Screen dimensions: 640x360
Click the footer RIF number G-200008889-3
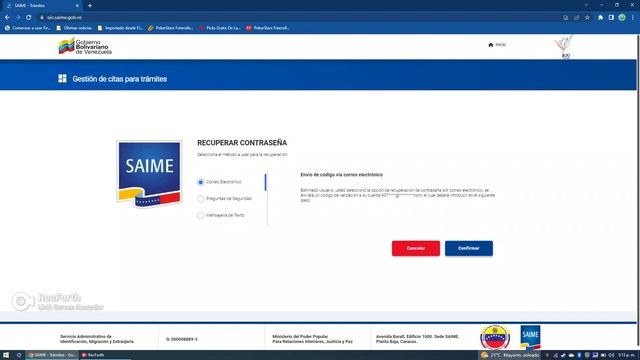coord(182,339)
